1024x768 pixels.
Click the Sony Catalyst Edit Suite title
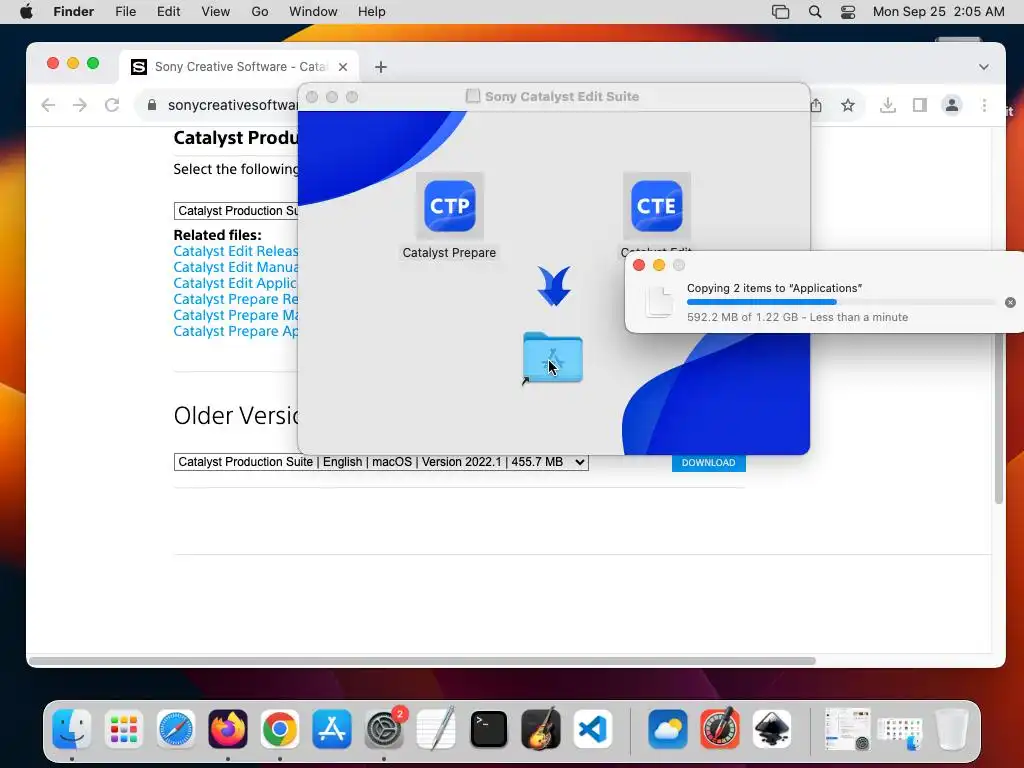(562, 97)
